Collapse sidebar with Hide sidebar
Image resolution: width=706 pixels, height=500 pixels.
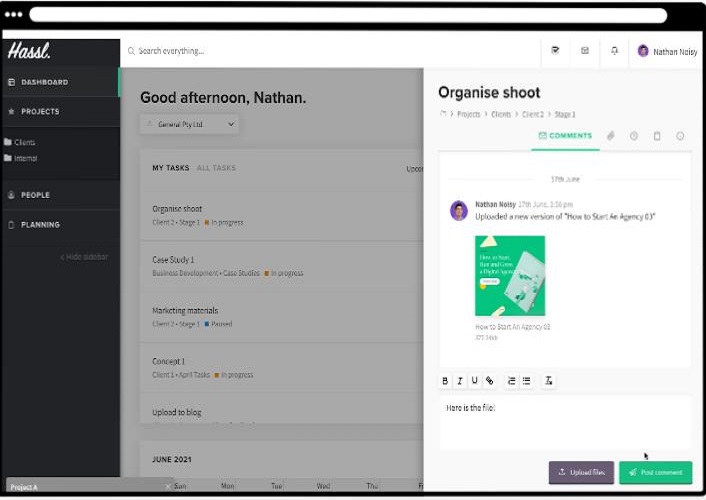pos(84,257)
